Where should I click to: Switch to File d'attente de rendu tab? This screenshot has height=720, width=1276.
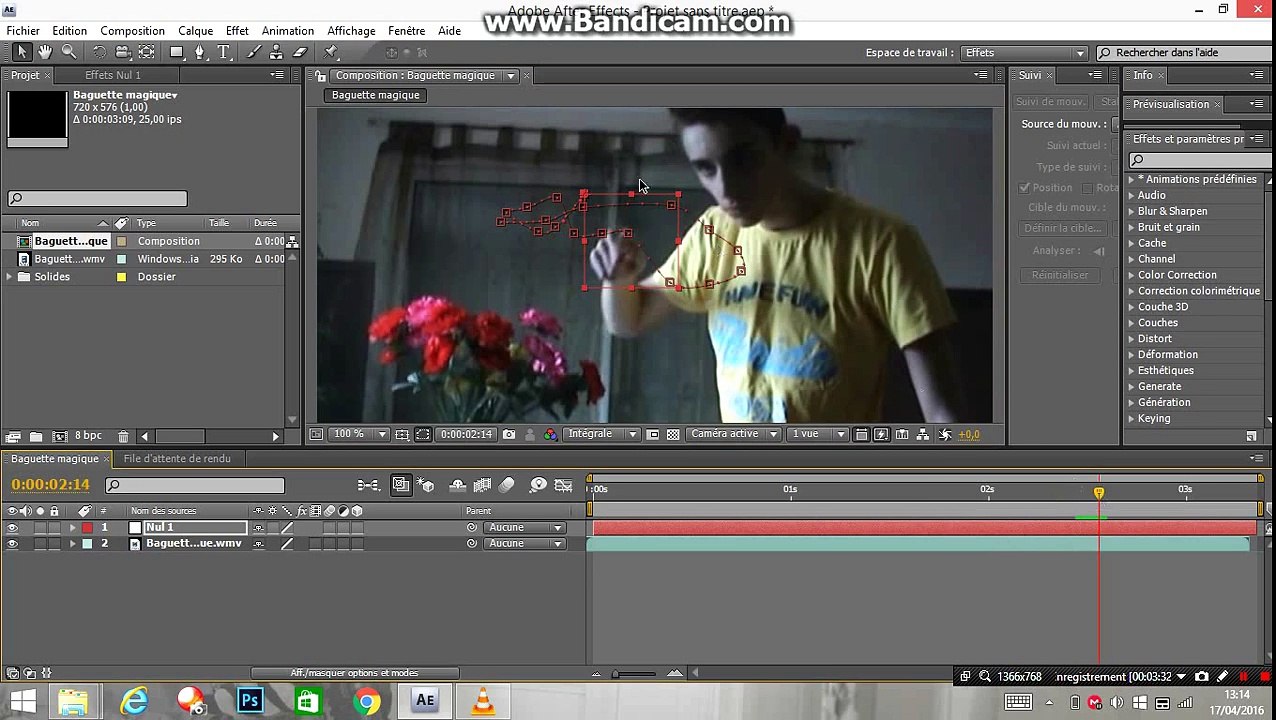176,458
